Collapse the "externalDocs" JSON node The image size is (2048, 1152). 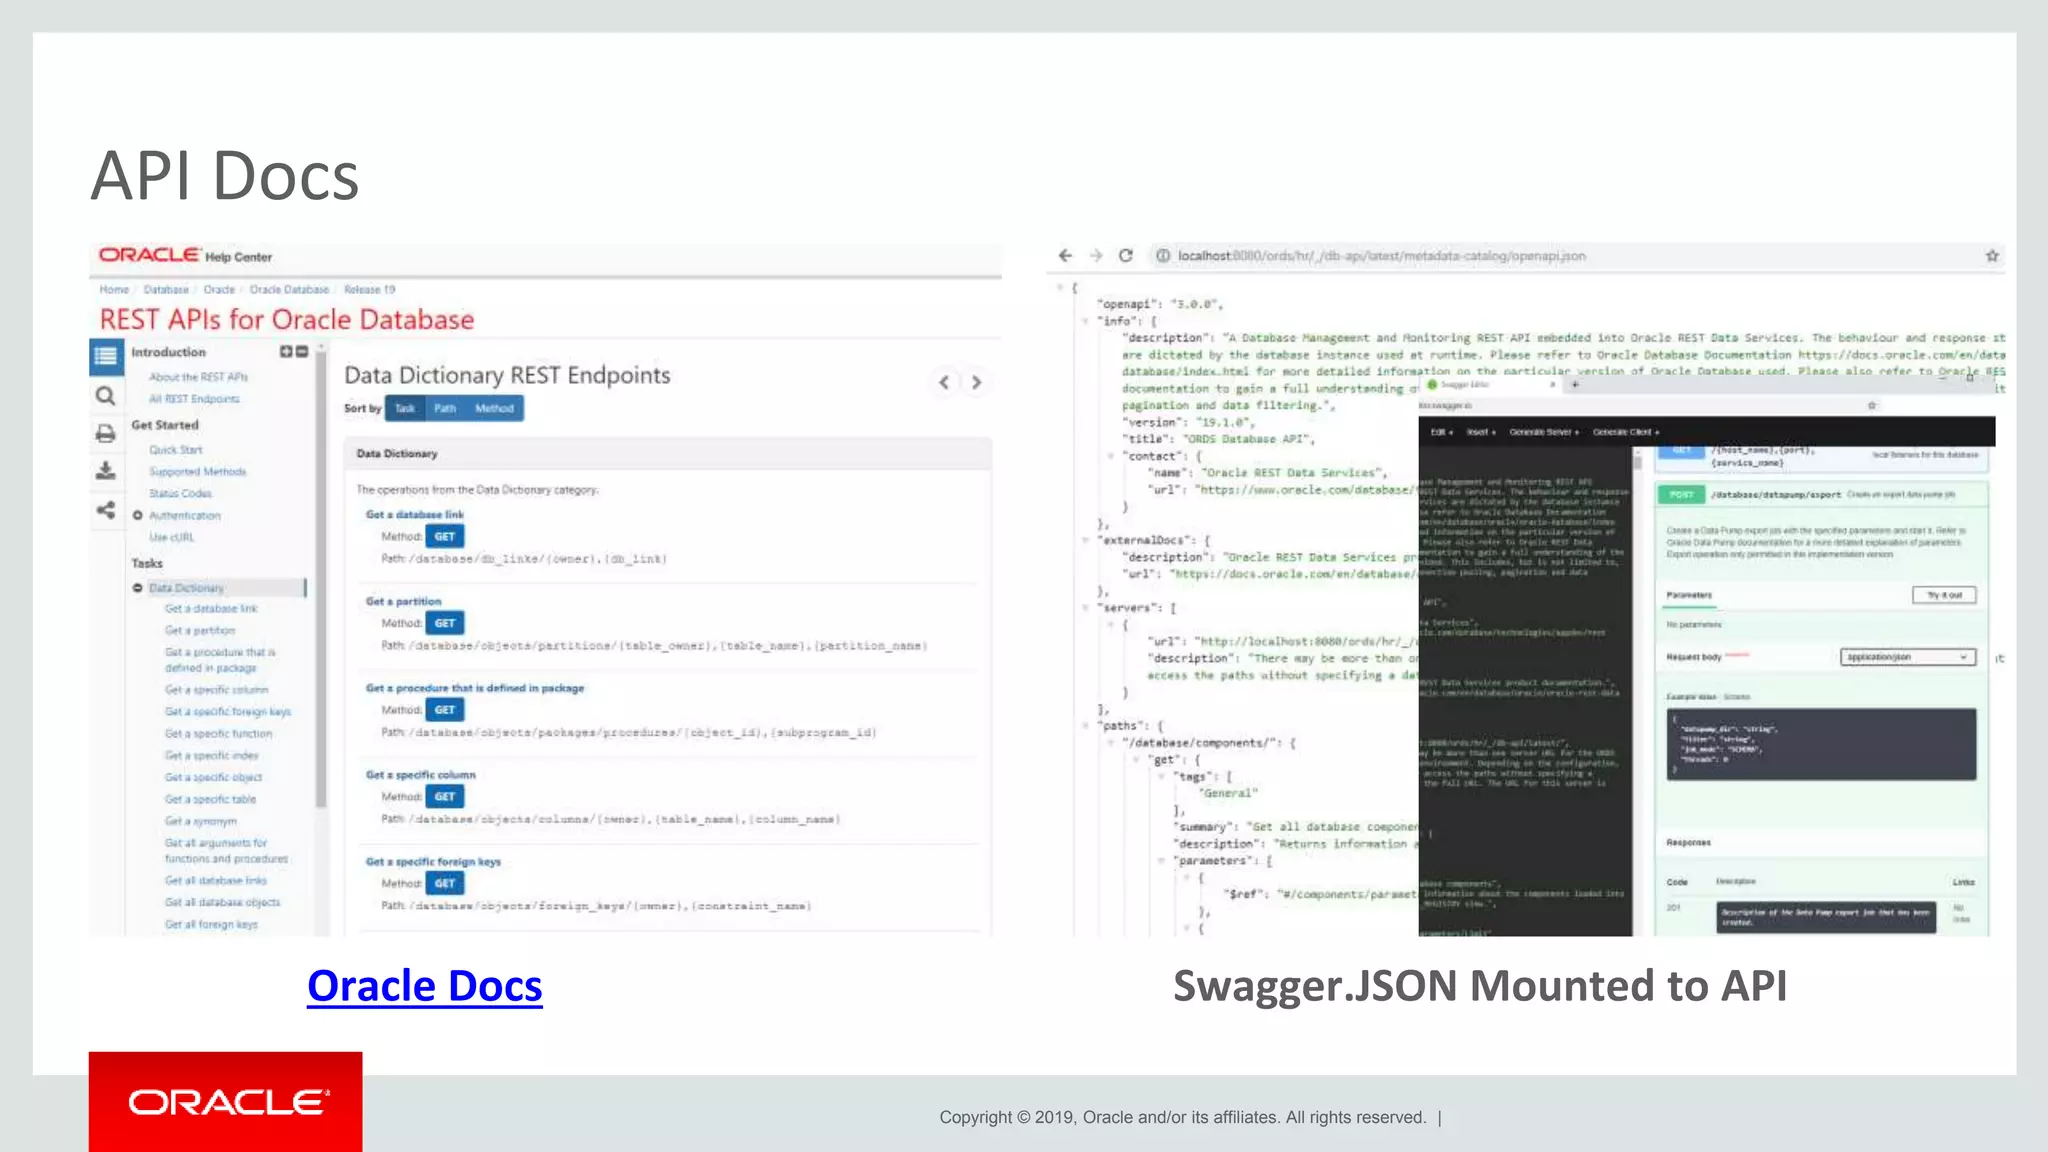click(x=1086, y=540)
